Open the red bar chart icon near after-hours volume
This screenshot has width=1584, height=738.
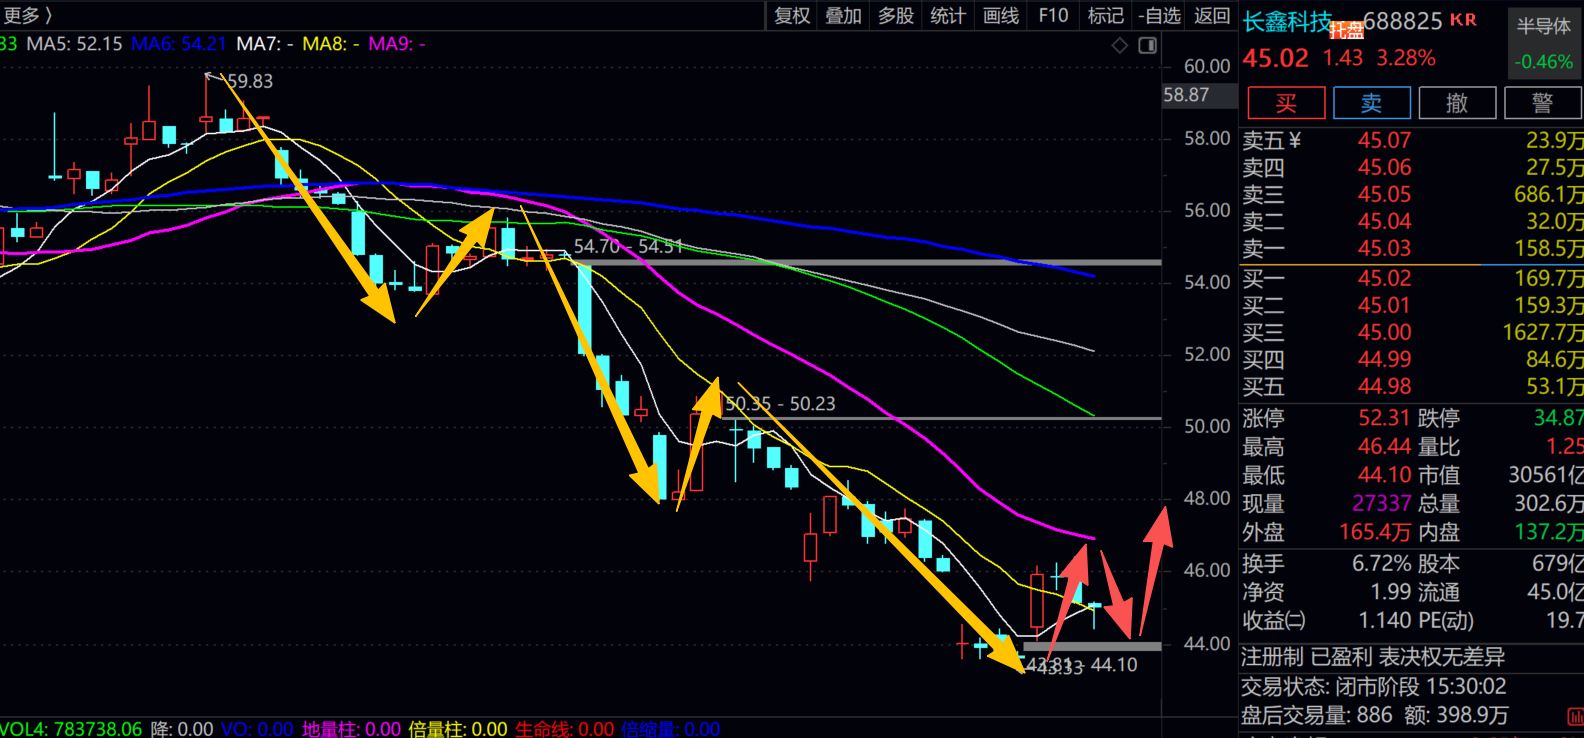tap(1576, 716)
